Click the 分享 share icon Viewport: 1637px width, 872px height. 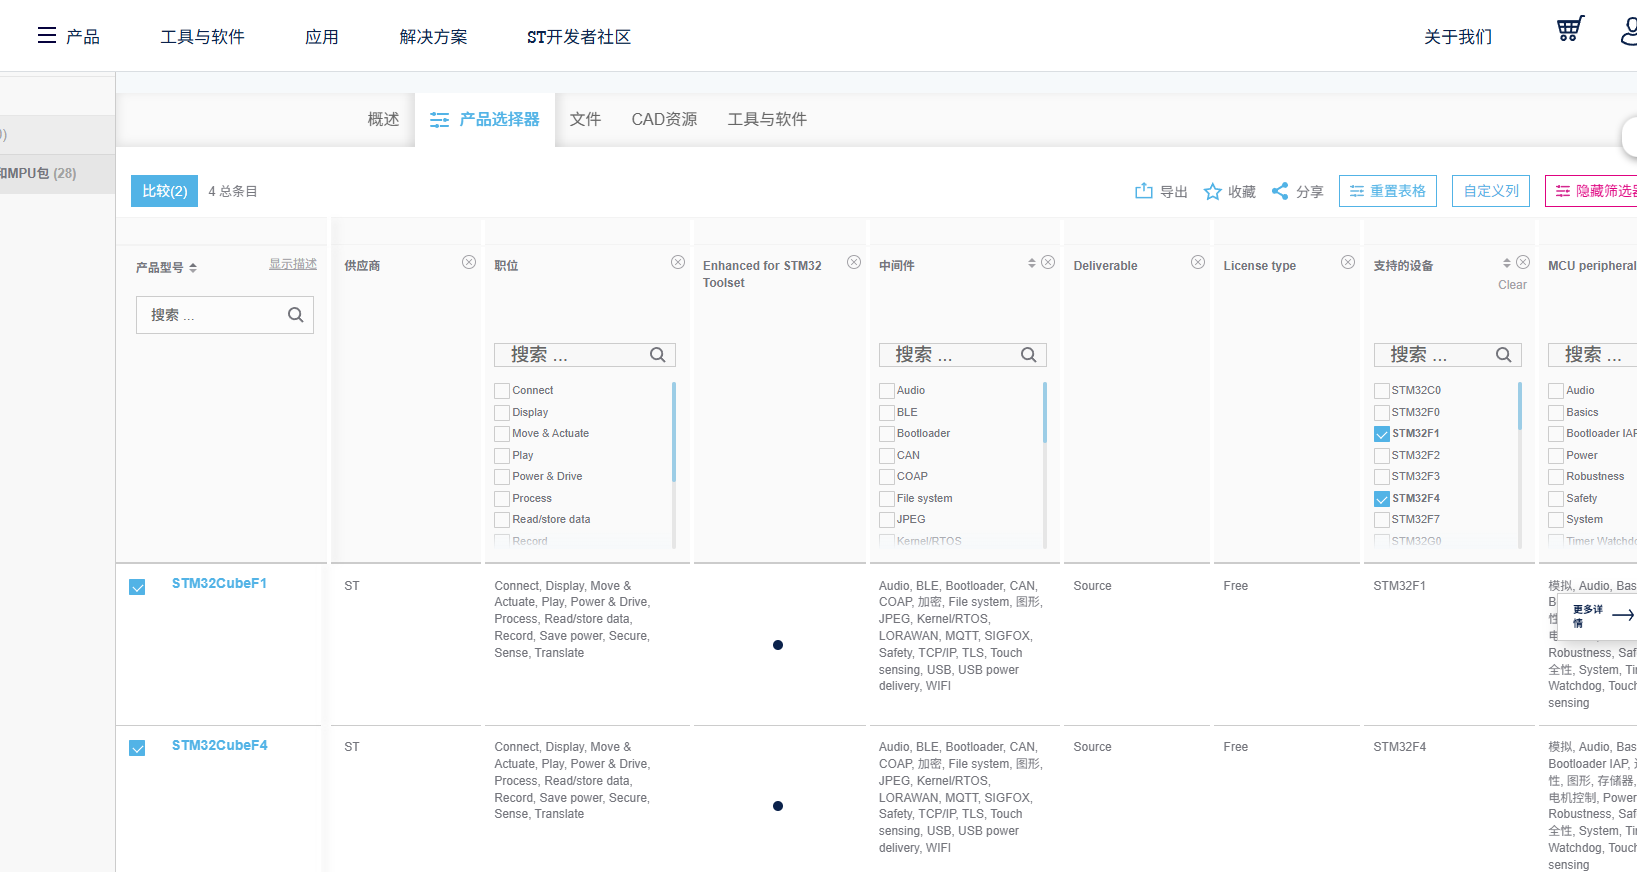(1280, 191)
